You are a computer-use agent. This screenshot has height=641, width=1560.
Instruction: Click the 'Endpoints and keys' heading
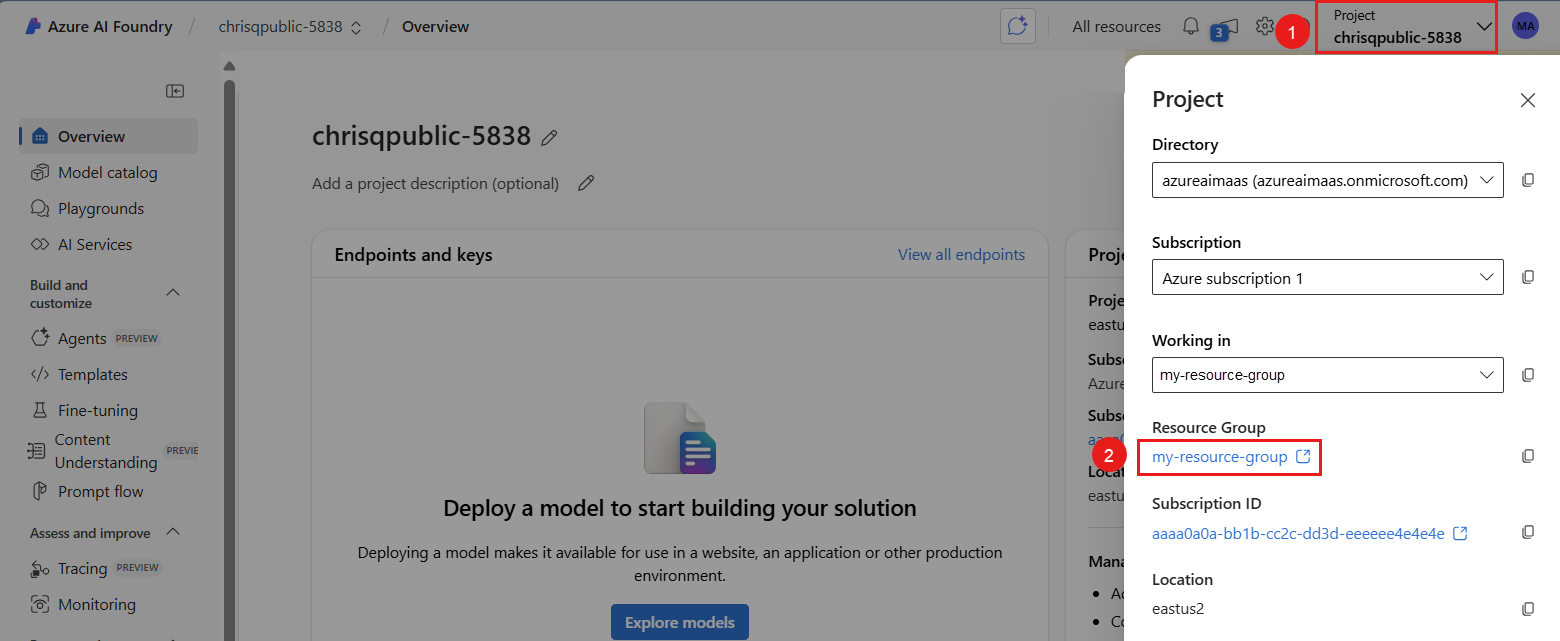point(413,254)
